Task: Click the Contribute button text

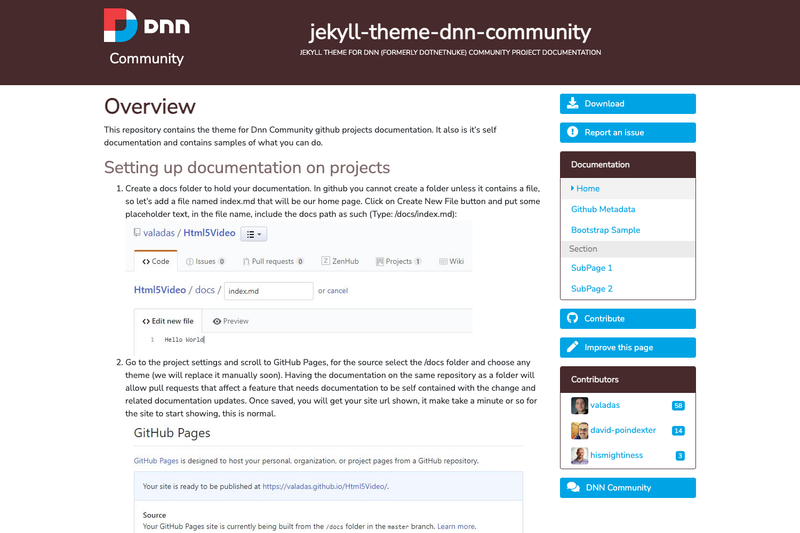Action: click(604, 319)
